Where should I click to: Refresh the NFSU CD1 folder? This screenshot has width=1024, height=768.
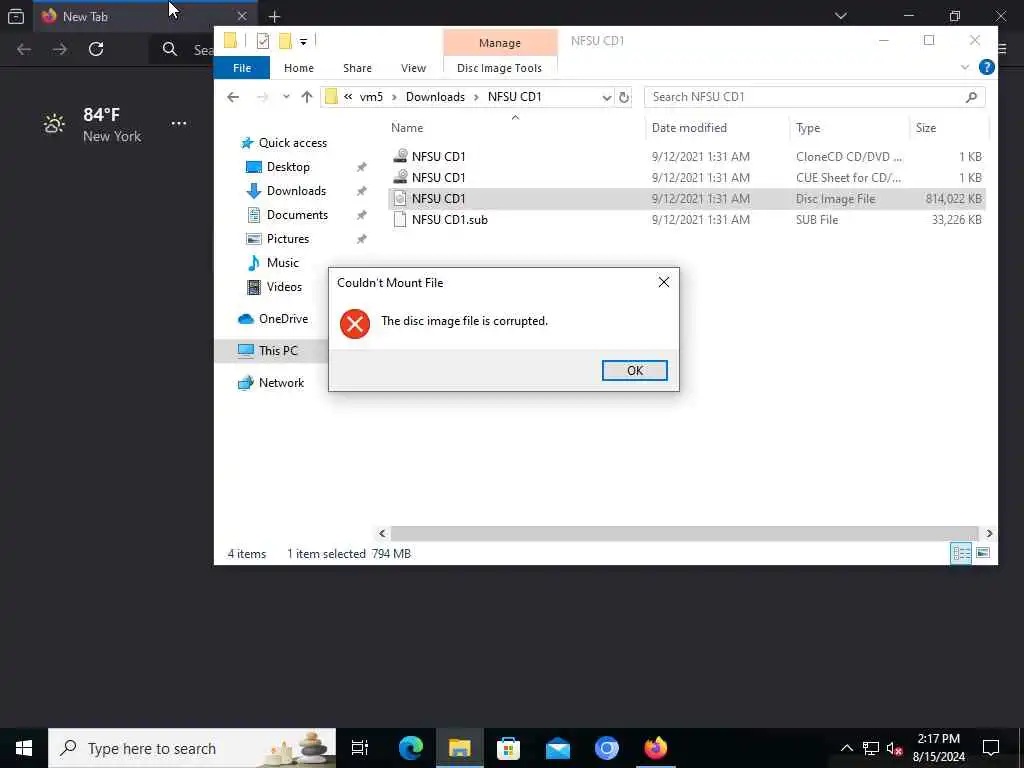click(624, 97)
